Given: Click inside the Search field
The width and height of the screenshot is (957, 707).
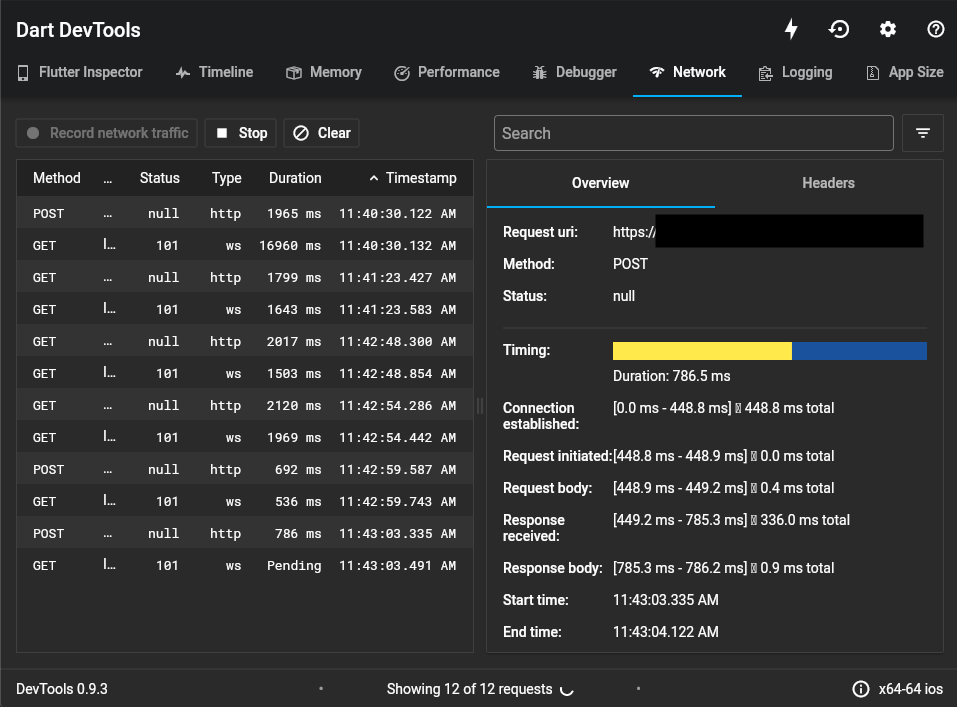Looking at the screenshot, I should click(x=693, y=132).
